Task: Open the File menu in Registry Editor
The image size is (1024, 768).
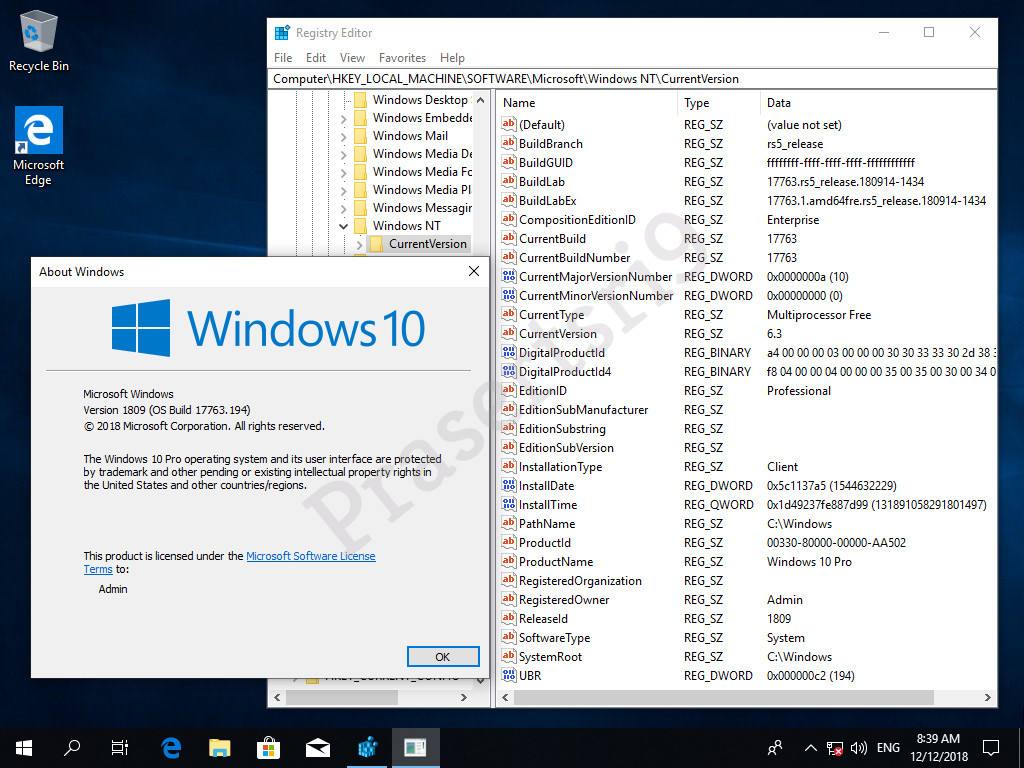Action: [x=283, y=57]
